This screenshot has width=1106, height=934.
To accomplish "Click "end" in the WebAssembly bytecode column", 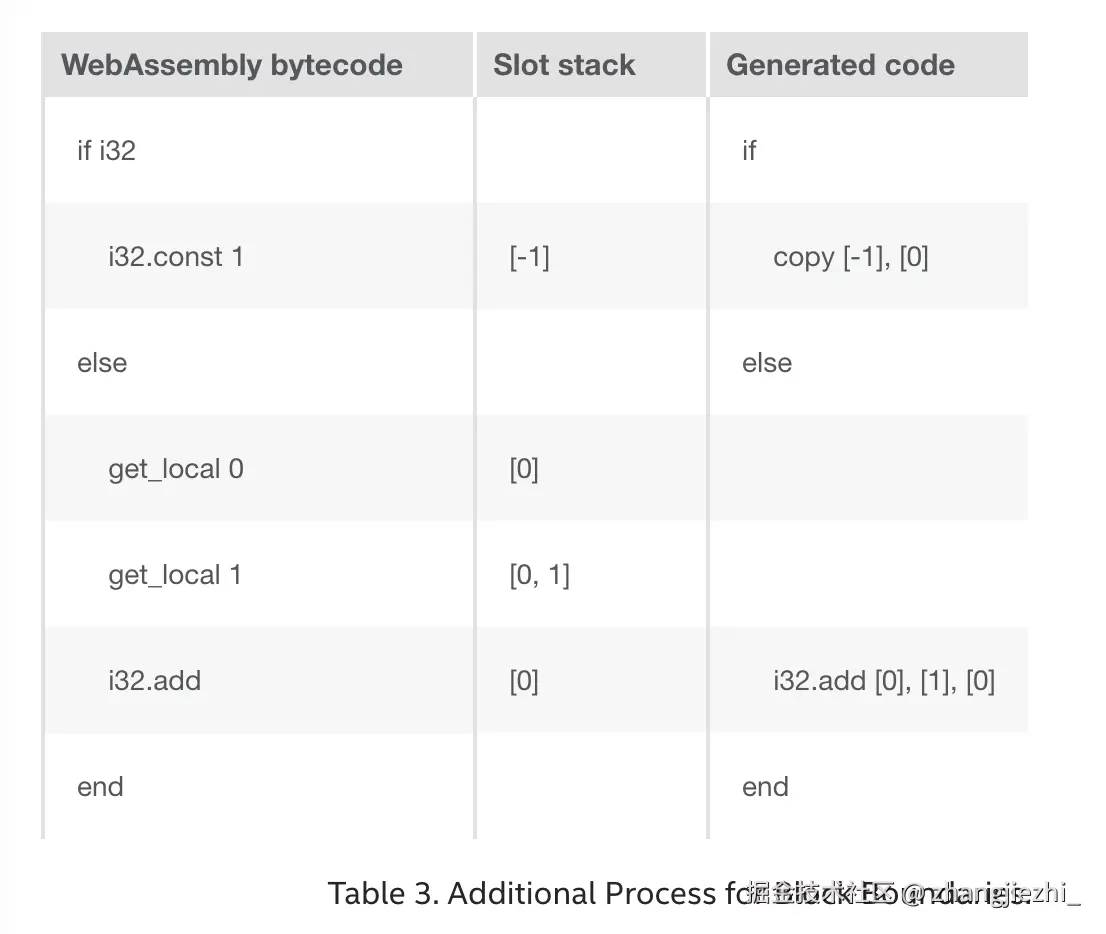I will tap(100, 787).
